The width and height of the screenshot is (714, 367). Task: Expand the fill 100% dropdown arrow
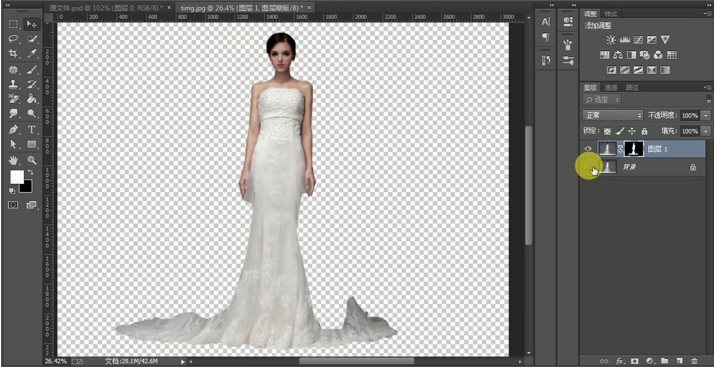pyautogui.click(x=706, y=131)
